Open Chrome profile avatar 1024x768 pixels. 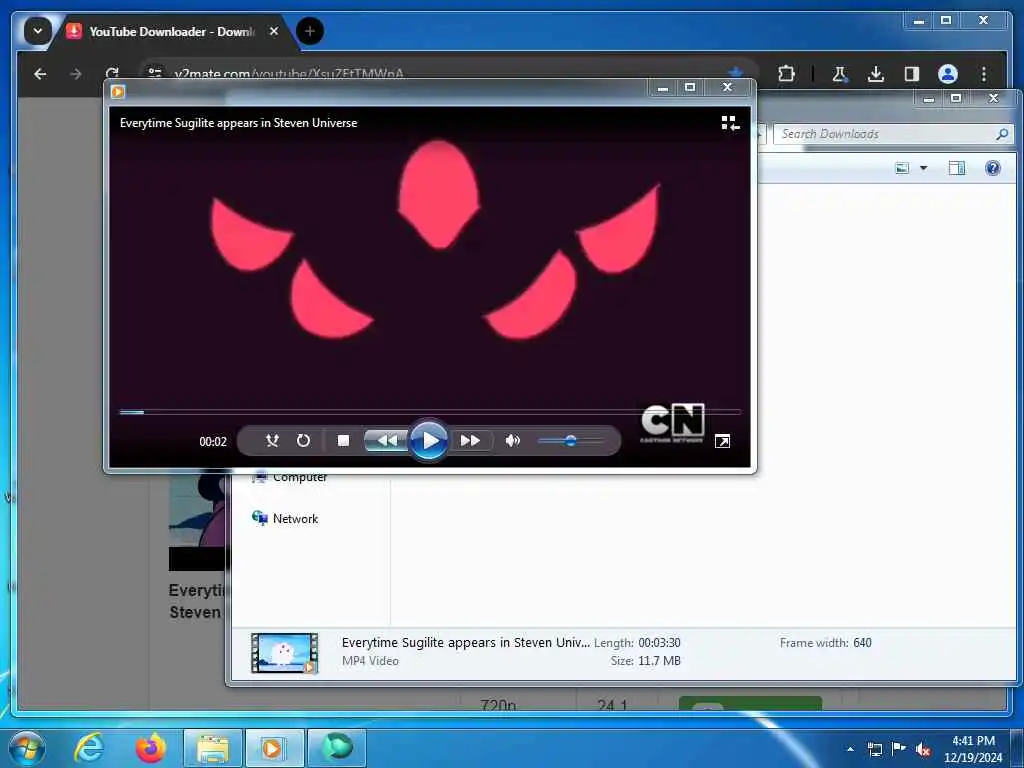[948, 74]
